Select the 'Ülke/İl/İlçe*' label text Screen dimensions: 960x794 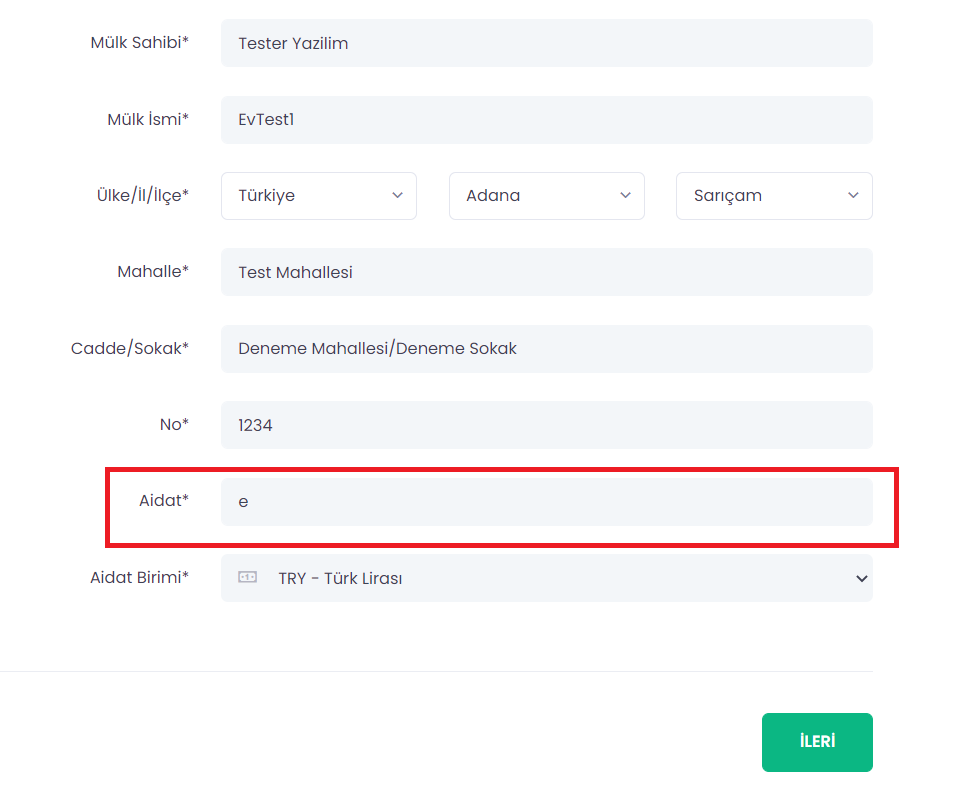click(x=135, y=195)
